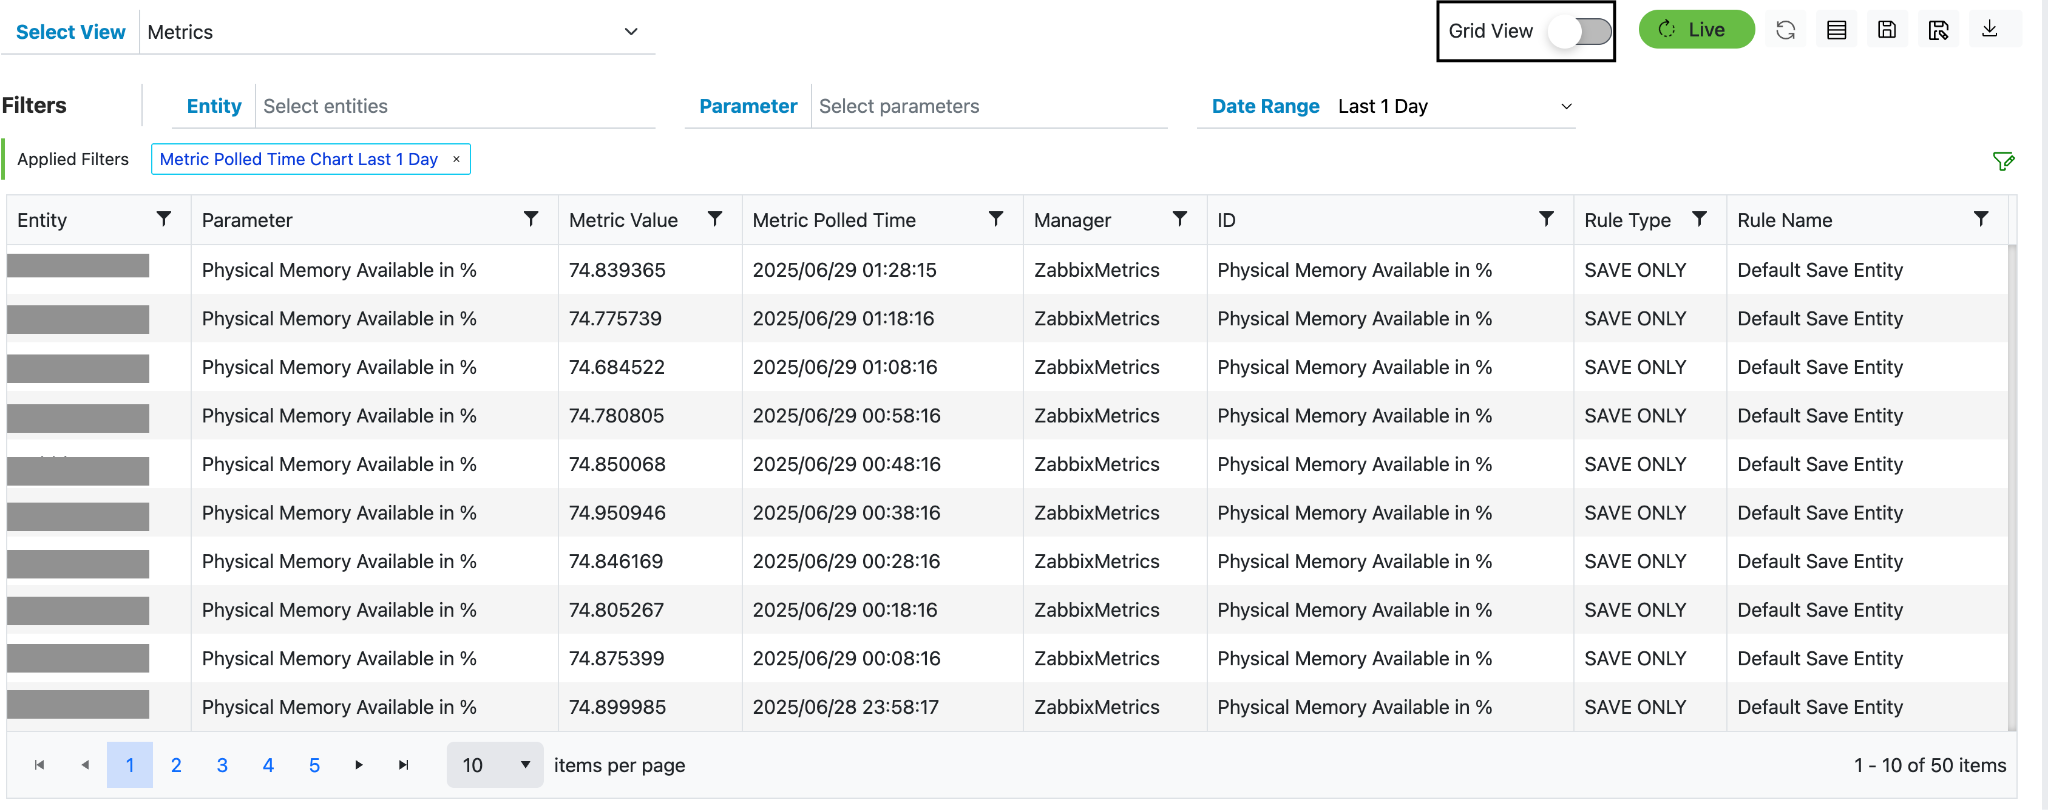Screen dimensions: 2048x810
Task: Click the row list layout icon
Action: tap(1837, 30)
